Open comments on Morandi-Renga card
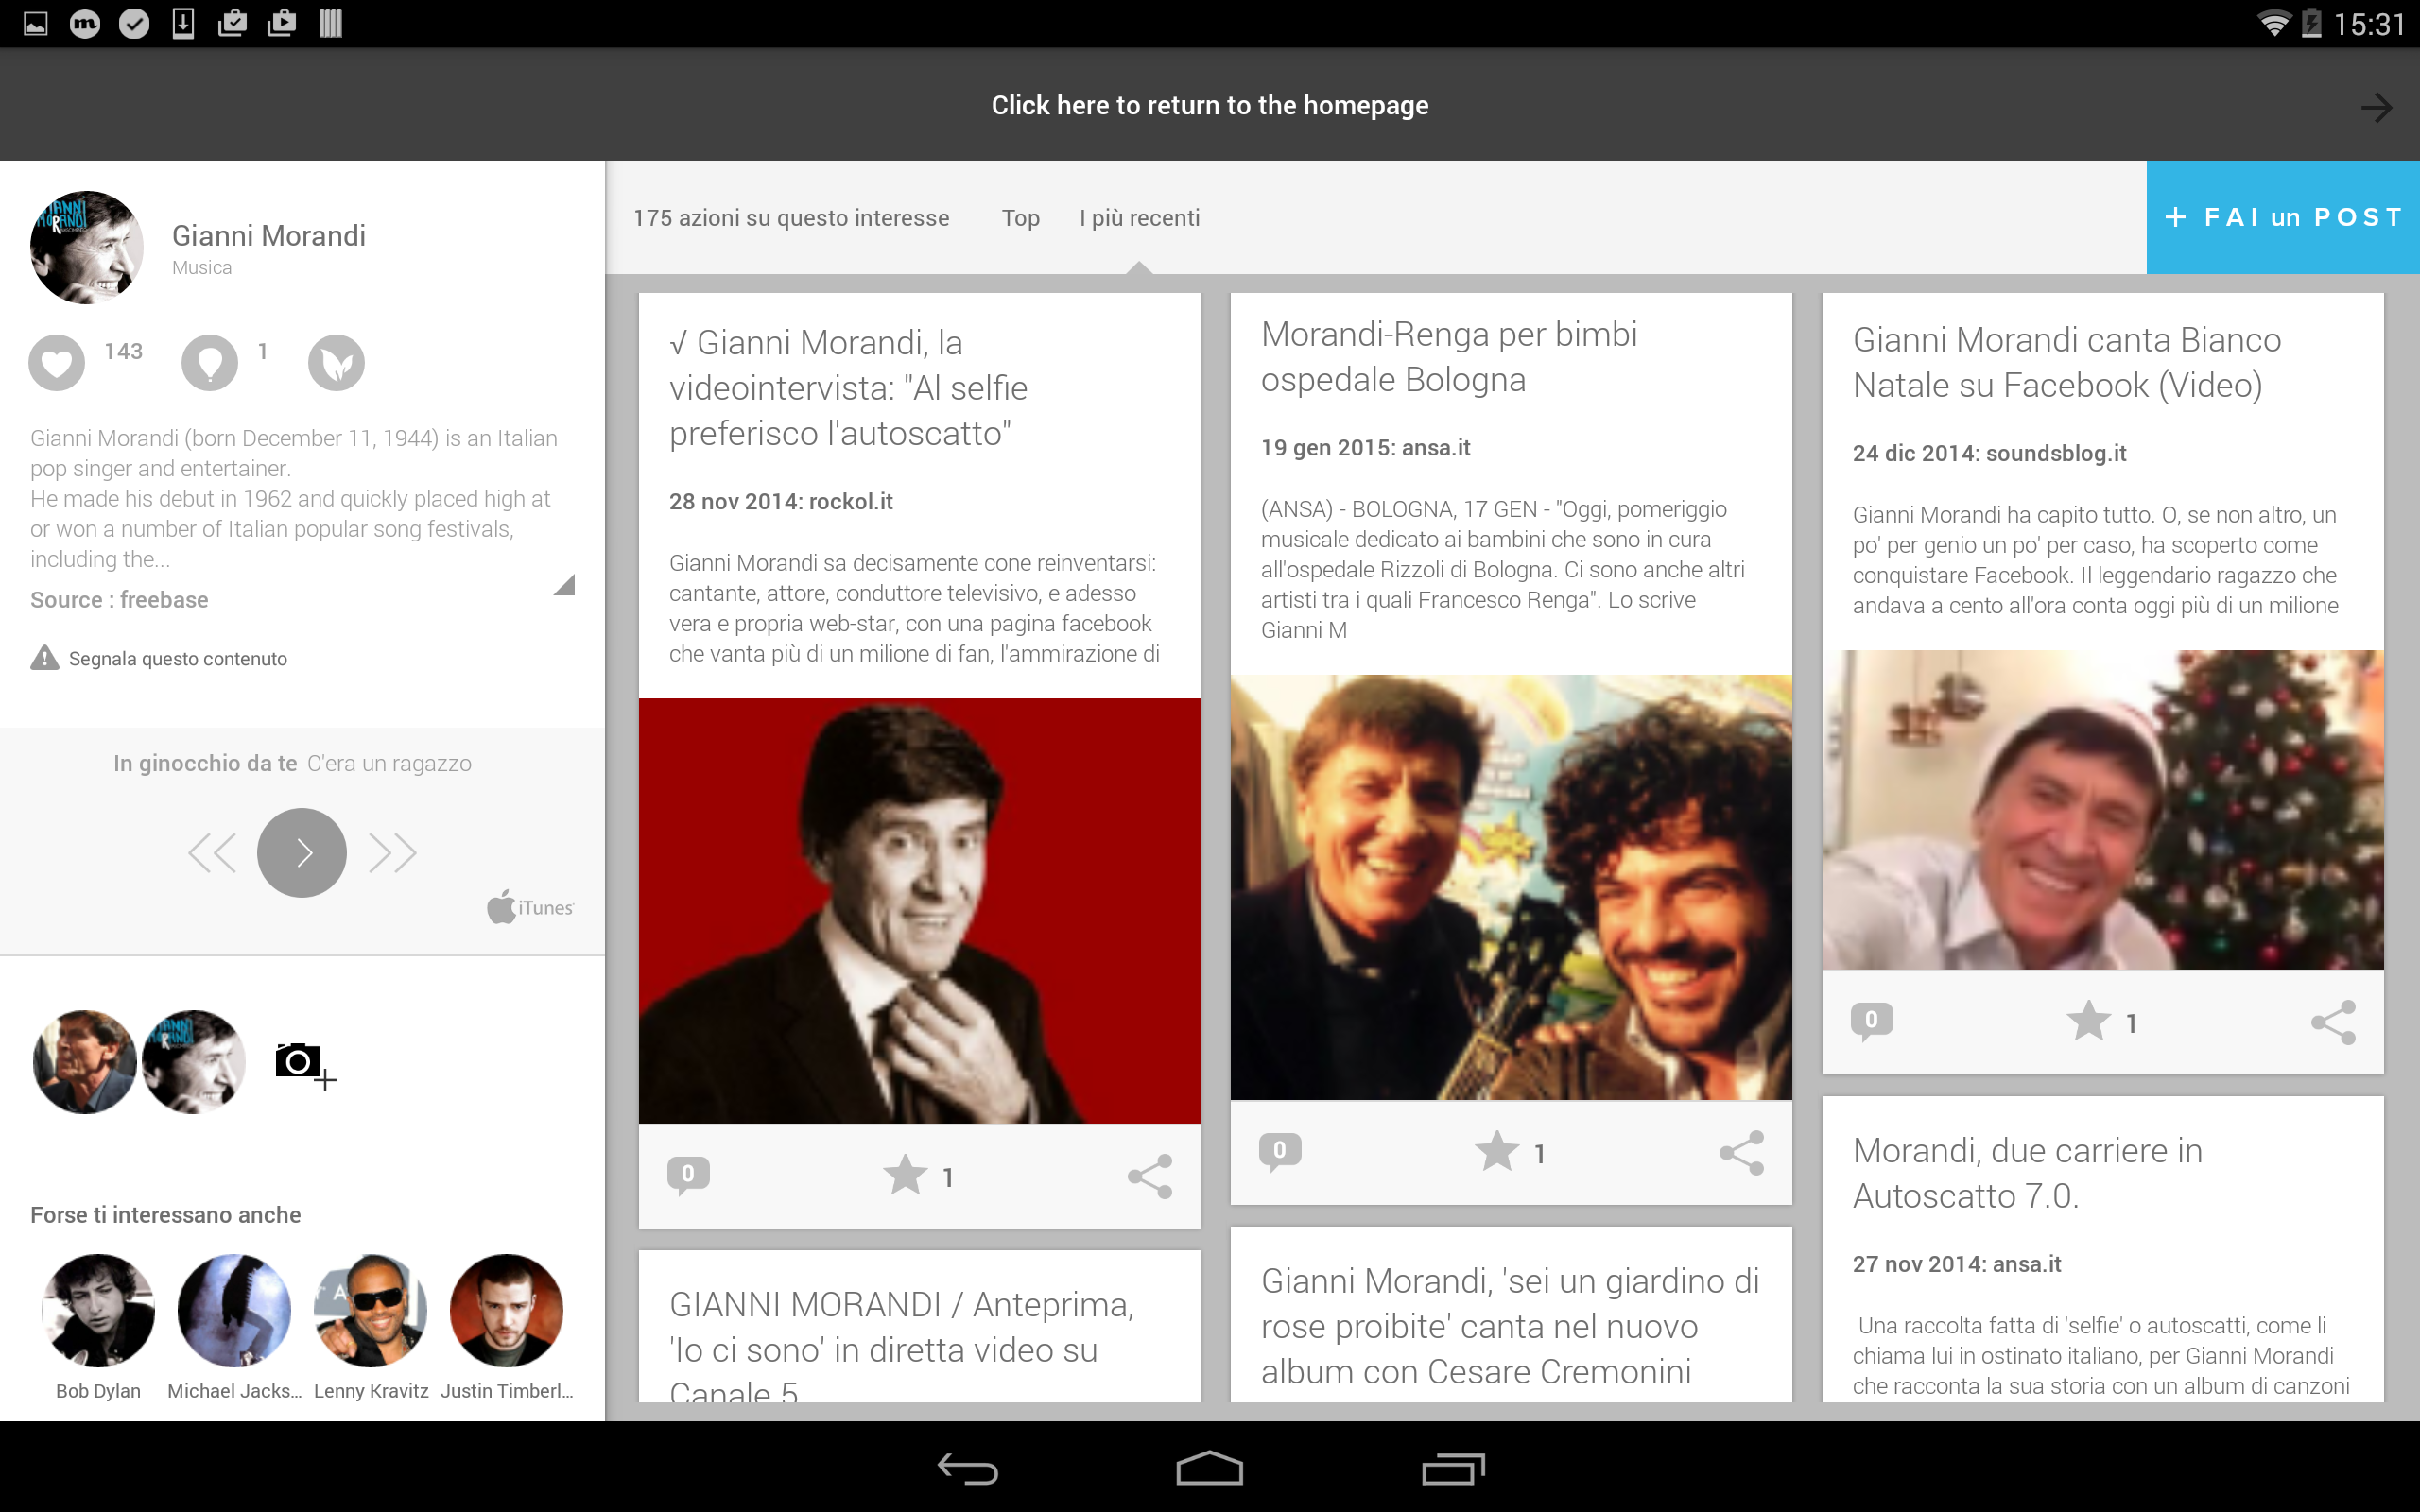 [x=1280, y=1152]
